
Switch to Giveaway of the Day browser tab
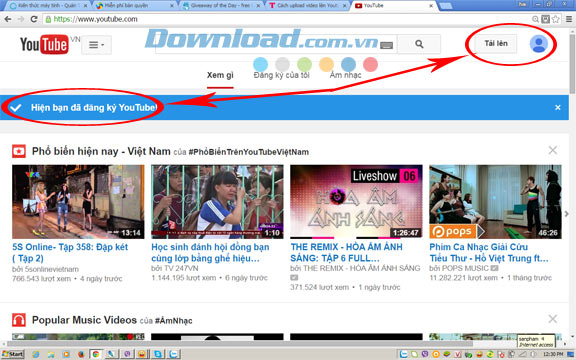pyautogui.click(x=221, y=6)
